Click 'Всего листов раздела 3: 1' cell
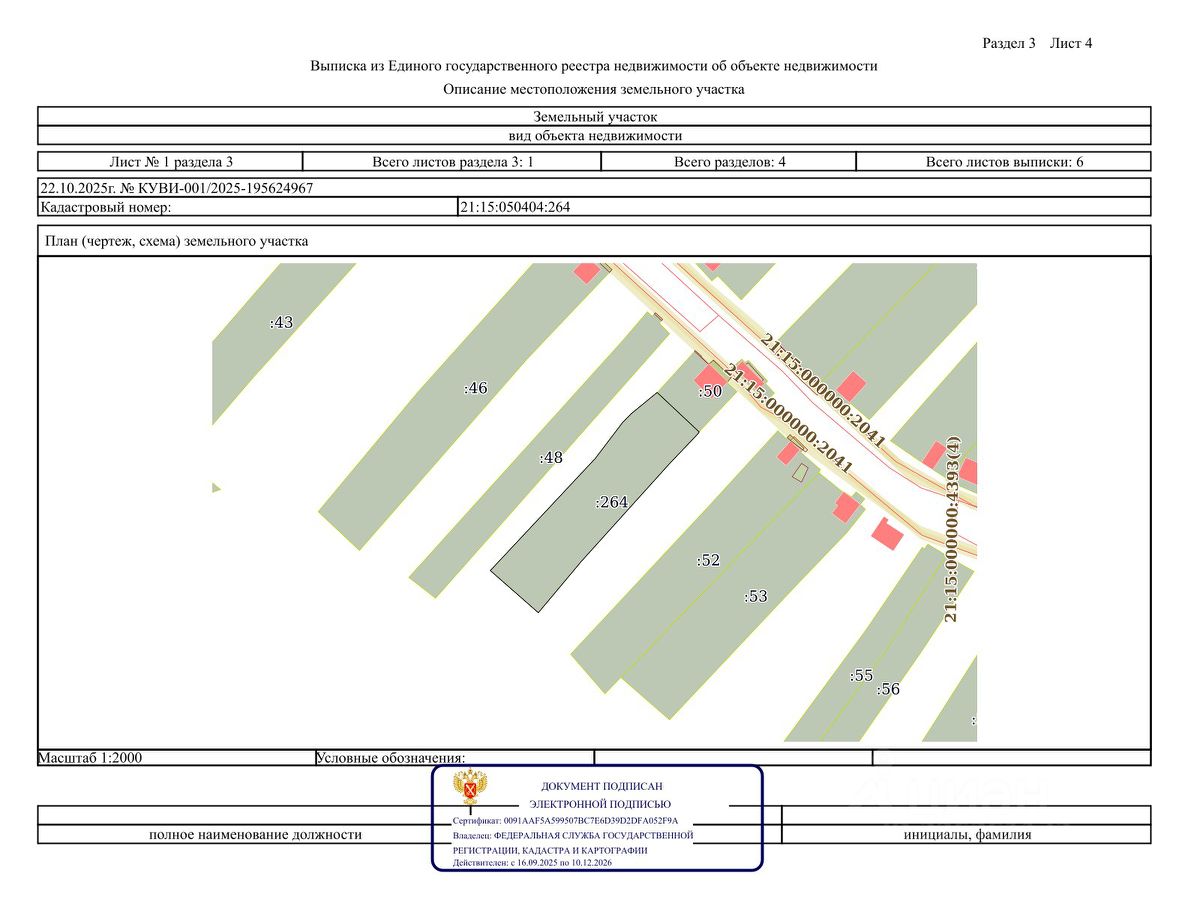This screenshot has height=918, width=1188. (x=452, y=161)
